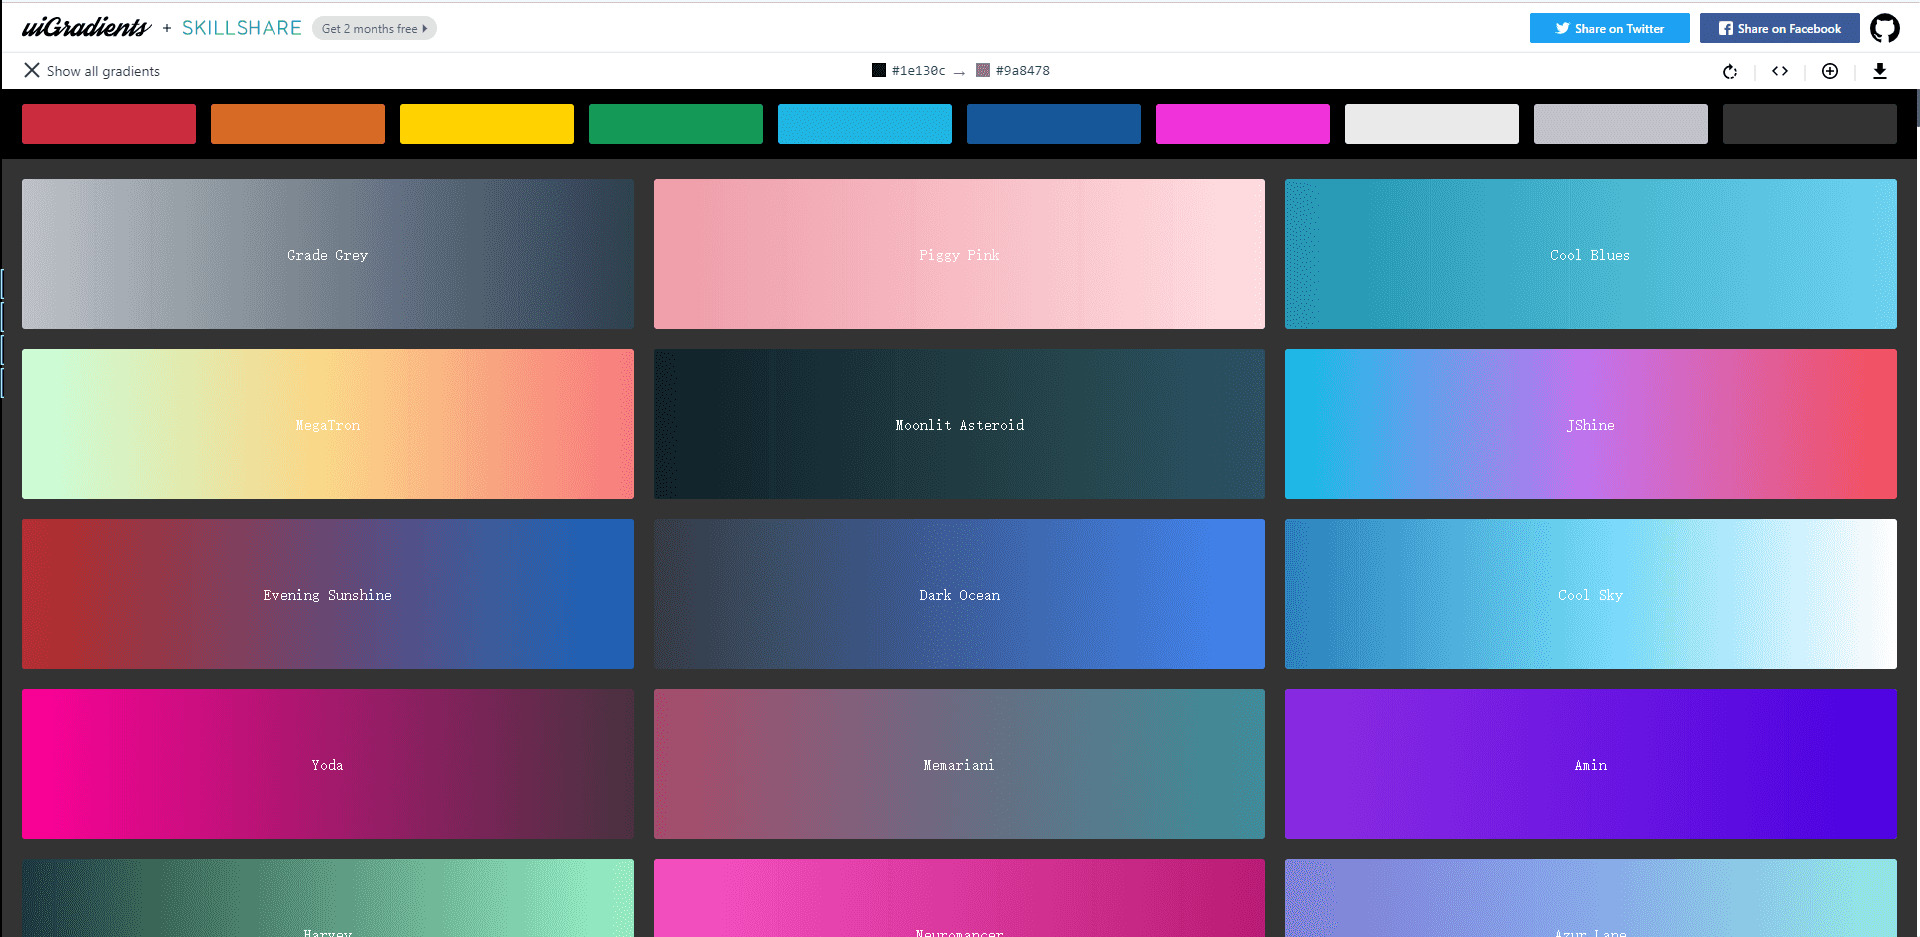The image size is (1920, 937).
Task: Pick the Evening Sunshine gradient
Action: click(328, 594)
